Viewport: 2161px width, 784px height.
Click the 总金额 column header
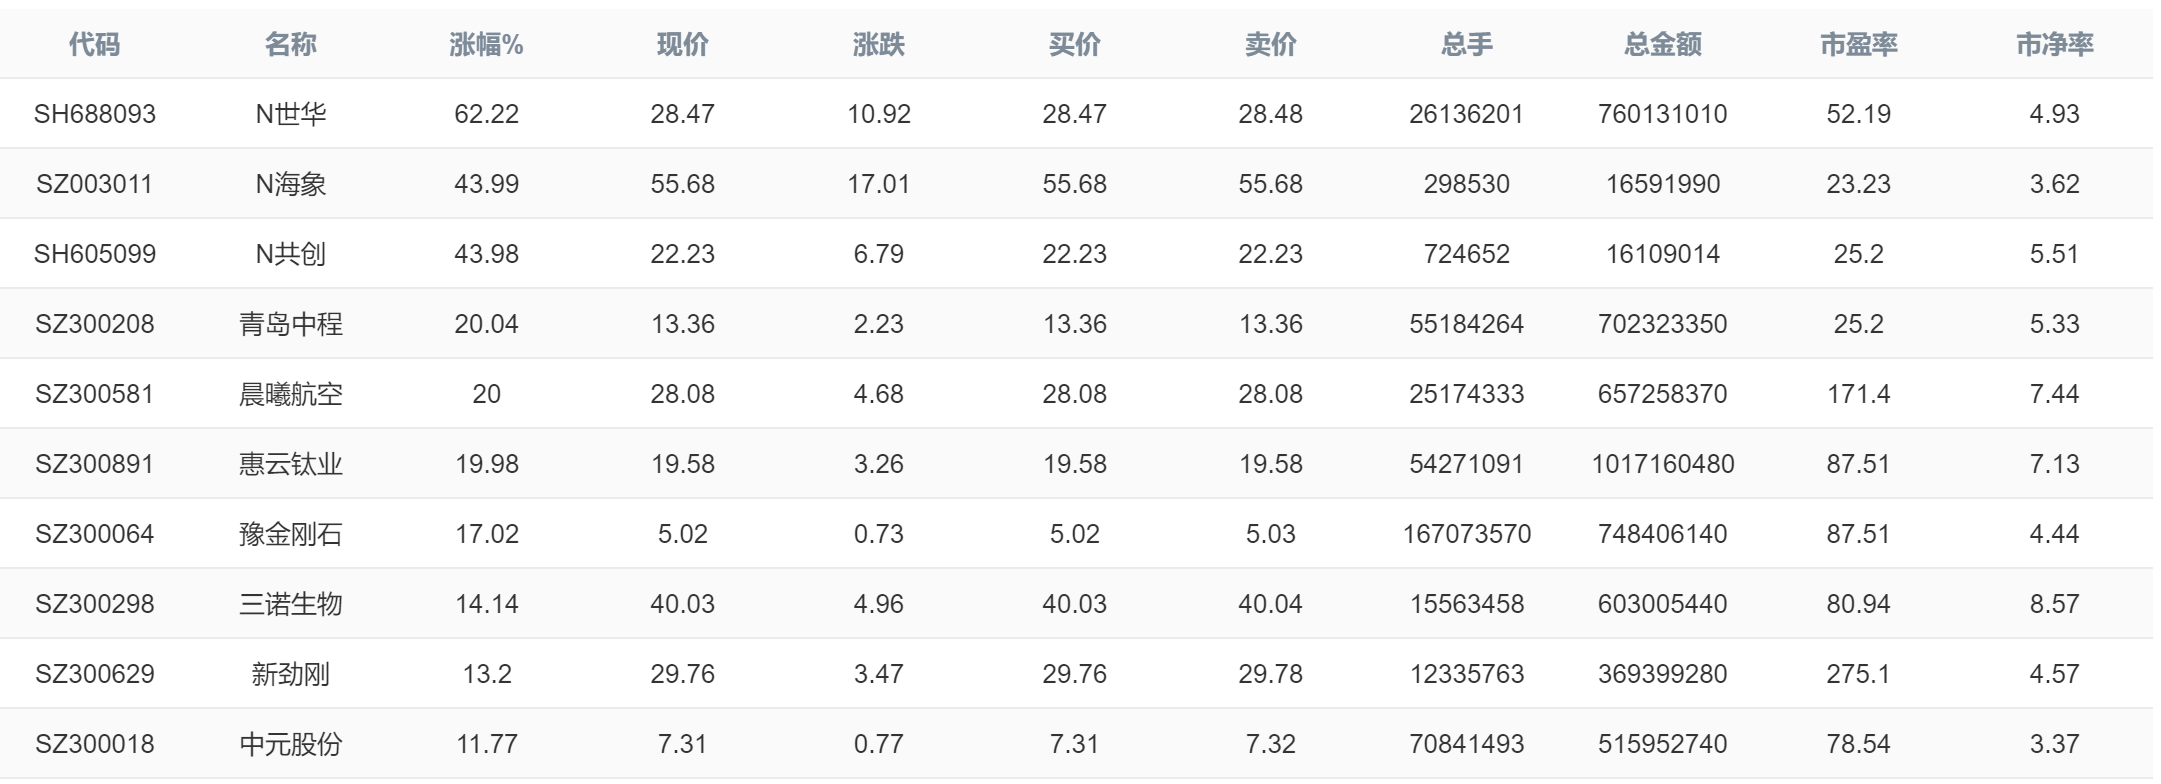click(1662, 44)
